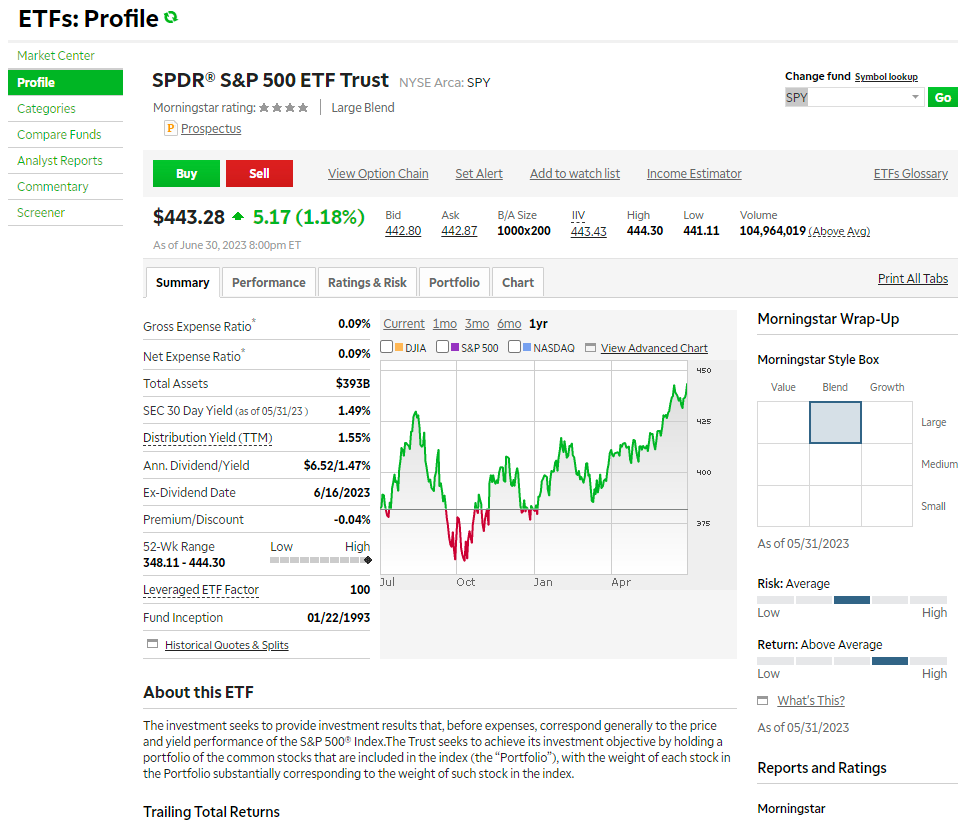This screenshot has width=973, height=823.
Task: Set chart range to 3mo
Action: (477, 323)
